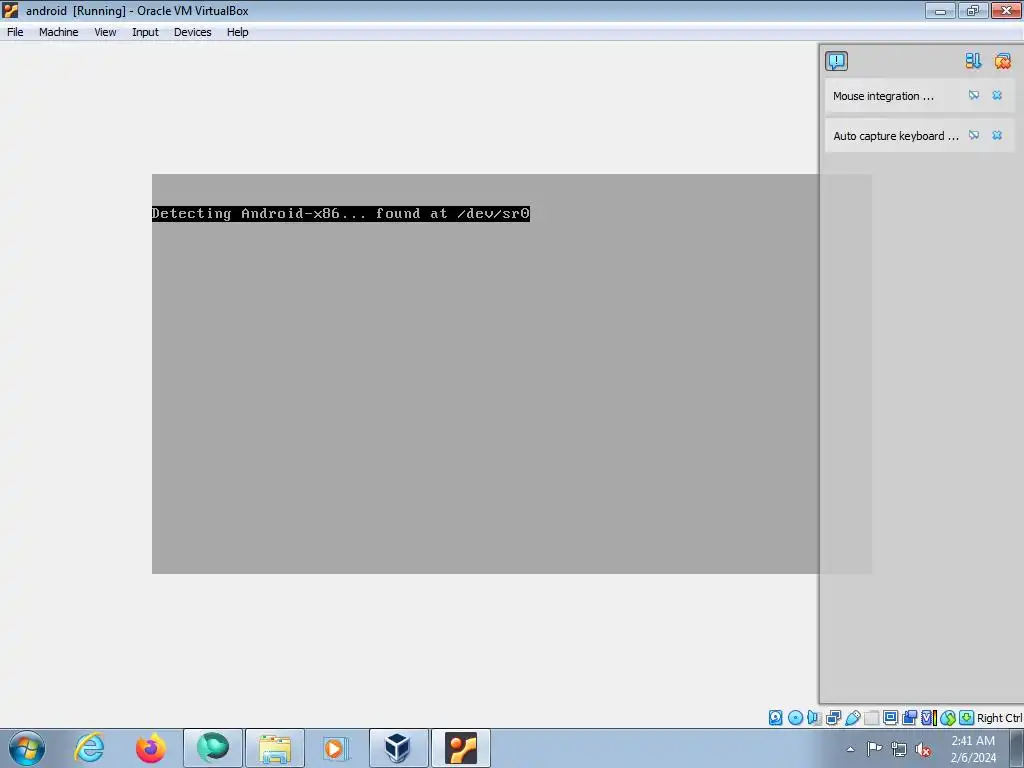Click the delete all notifications icon
The width and height of the screenshot is (1024, 768).
pos(1002,61)
